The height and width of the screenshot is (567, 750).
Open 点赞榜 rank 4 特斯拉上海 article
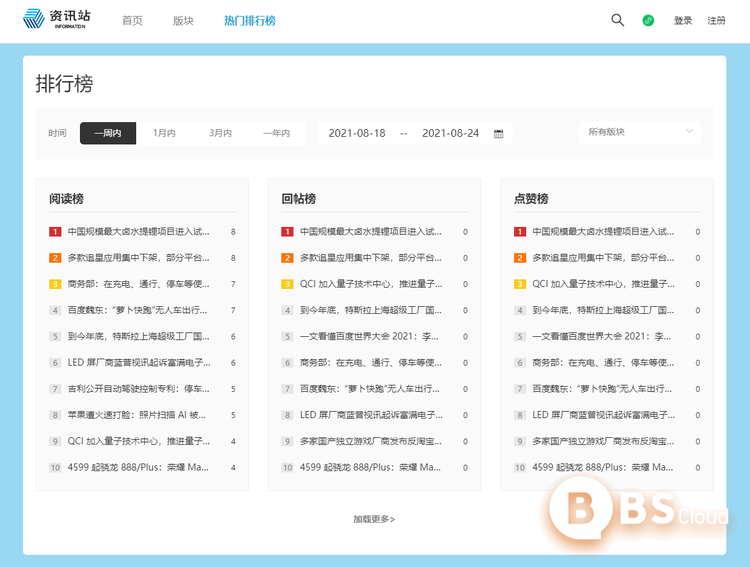coord(603,310)
